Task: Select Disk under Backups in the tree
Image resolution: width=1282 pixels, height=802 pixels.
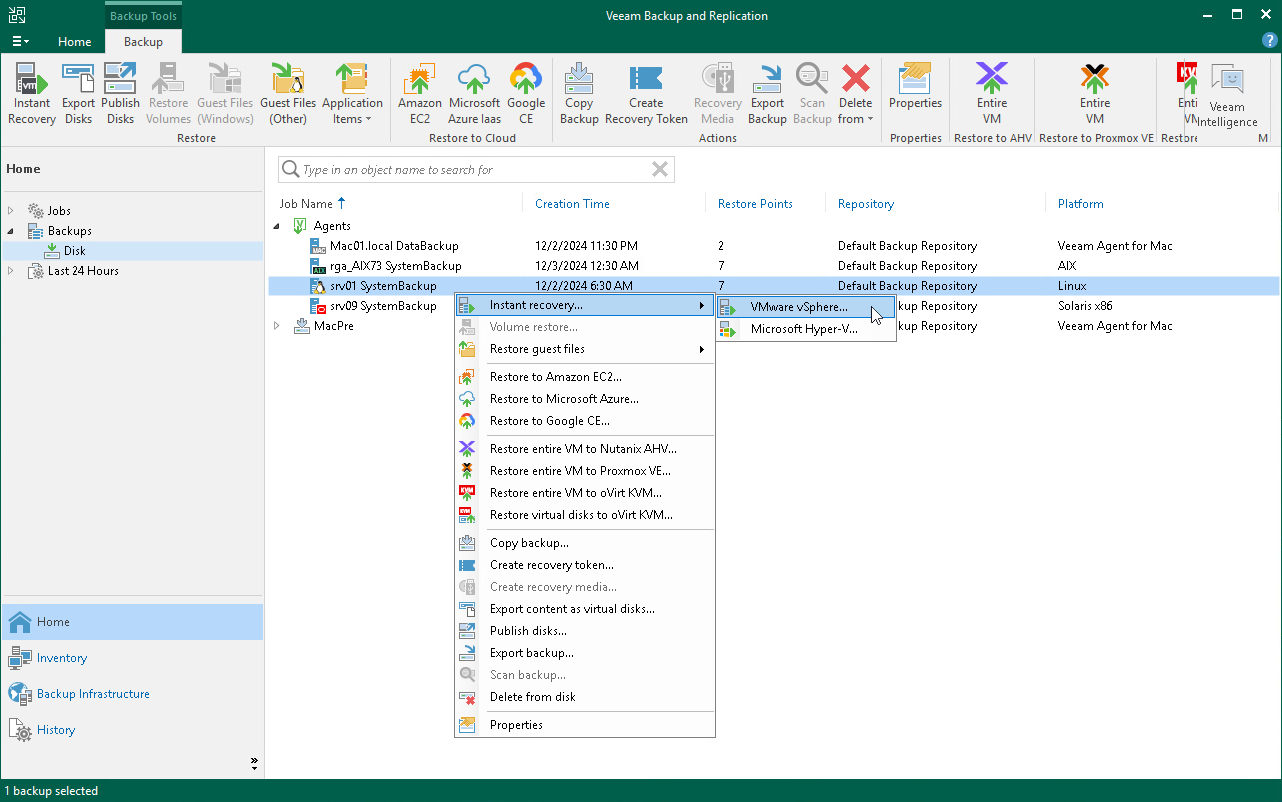Action: tap(75, 251)
